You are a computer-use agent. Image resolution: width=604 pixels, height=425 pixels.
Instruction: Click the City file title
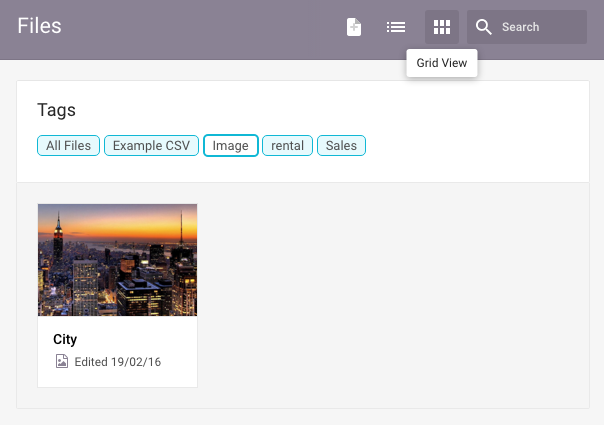(x=65, y=339)
